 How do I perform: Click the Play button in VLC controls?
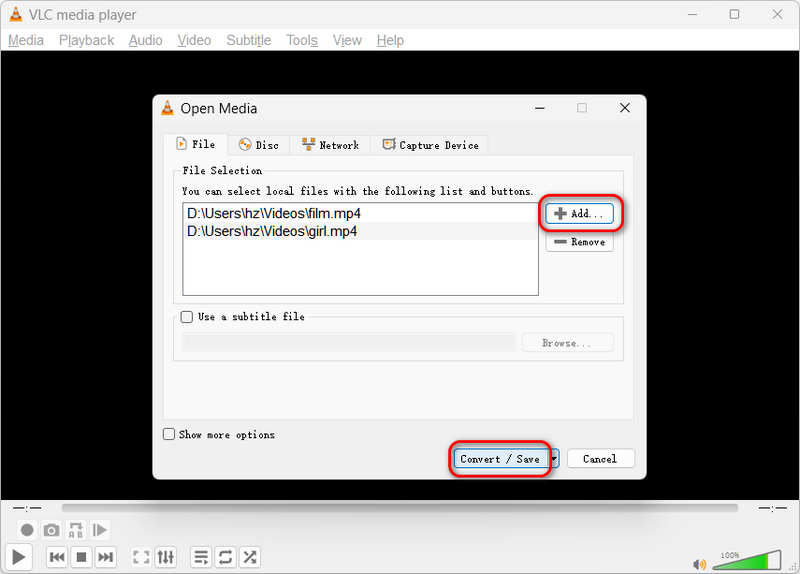(x=18, y=557)
